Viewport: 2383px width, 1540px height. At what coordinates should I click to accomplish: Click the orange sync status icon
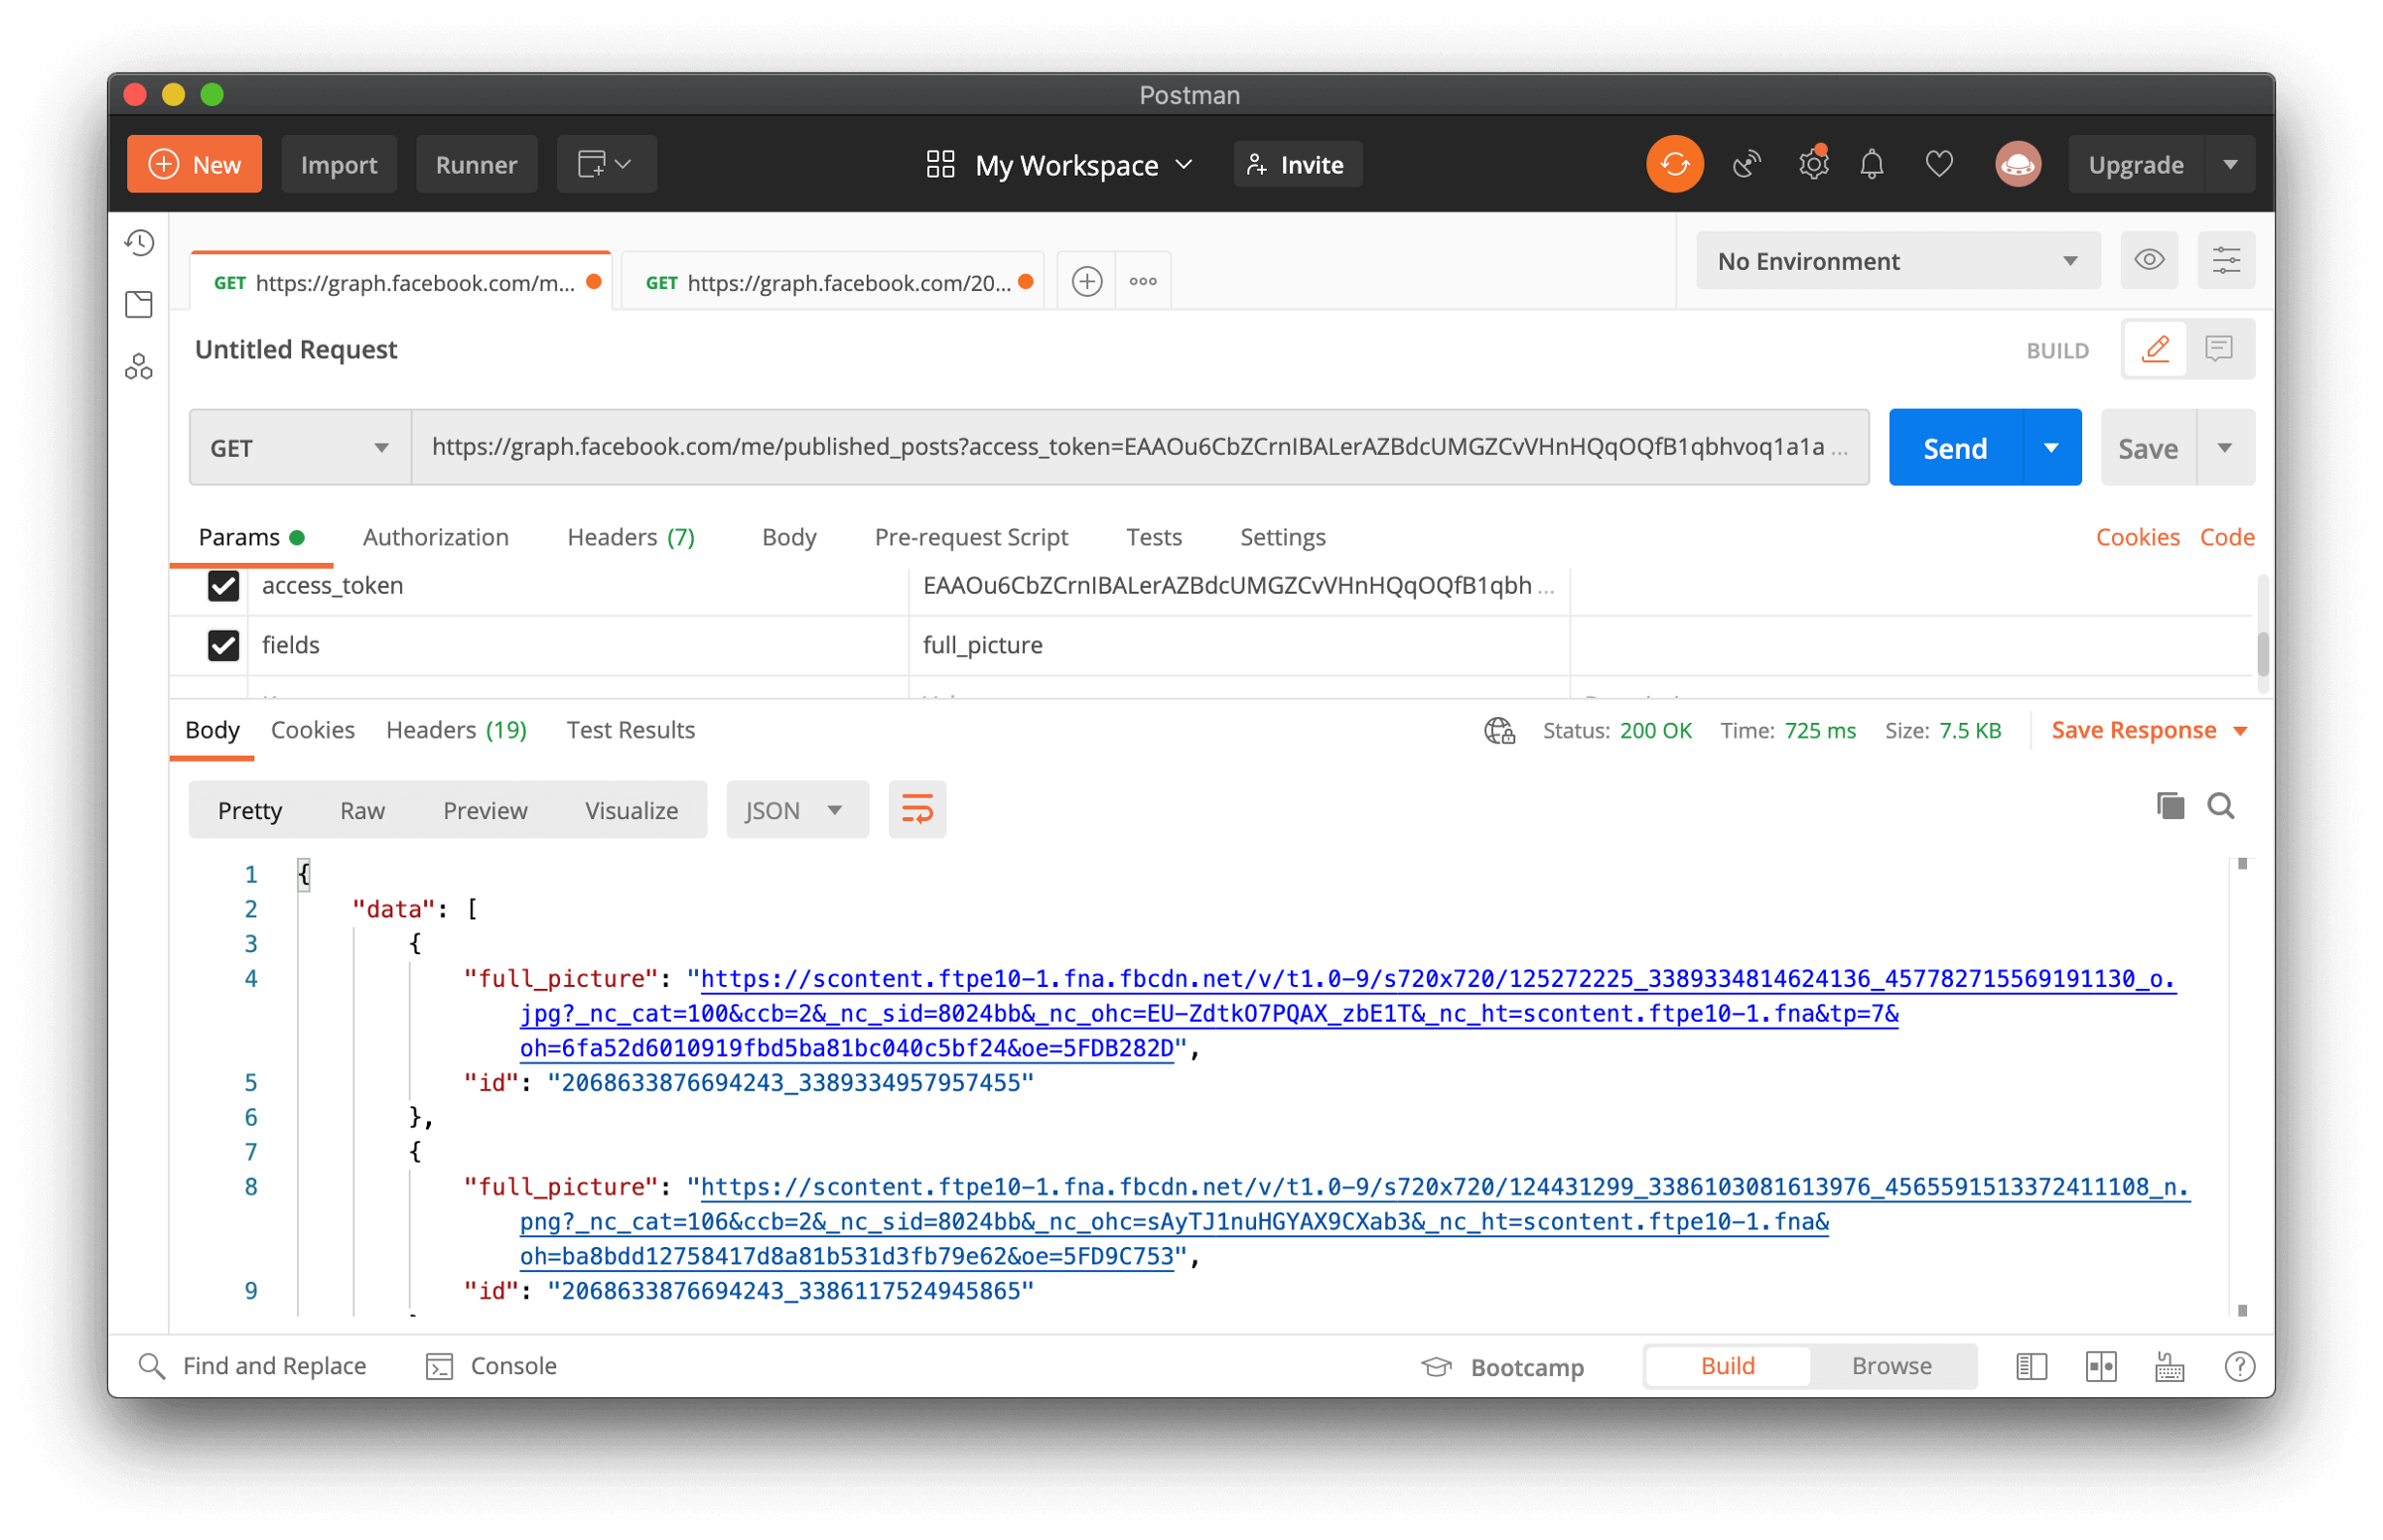pyautogui.click(x=1674, y=164)
